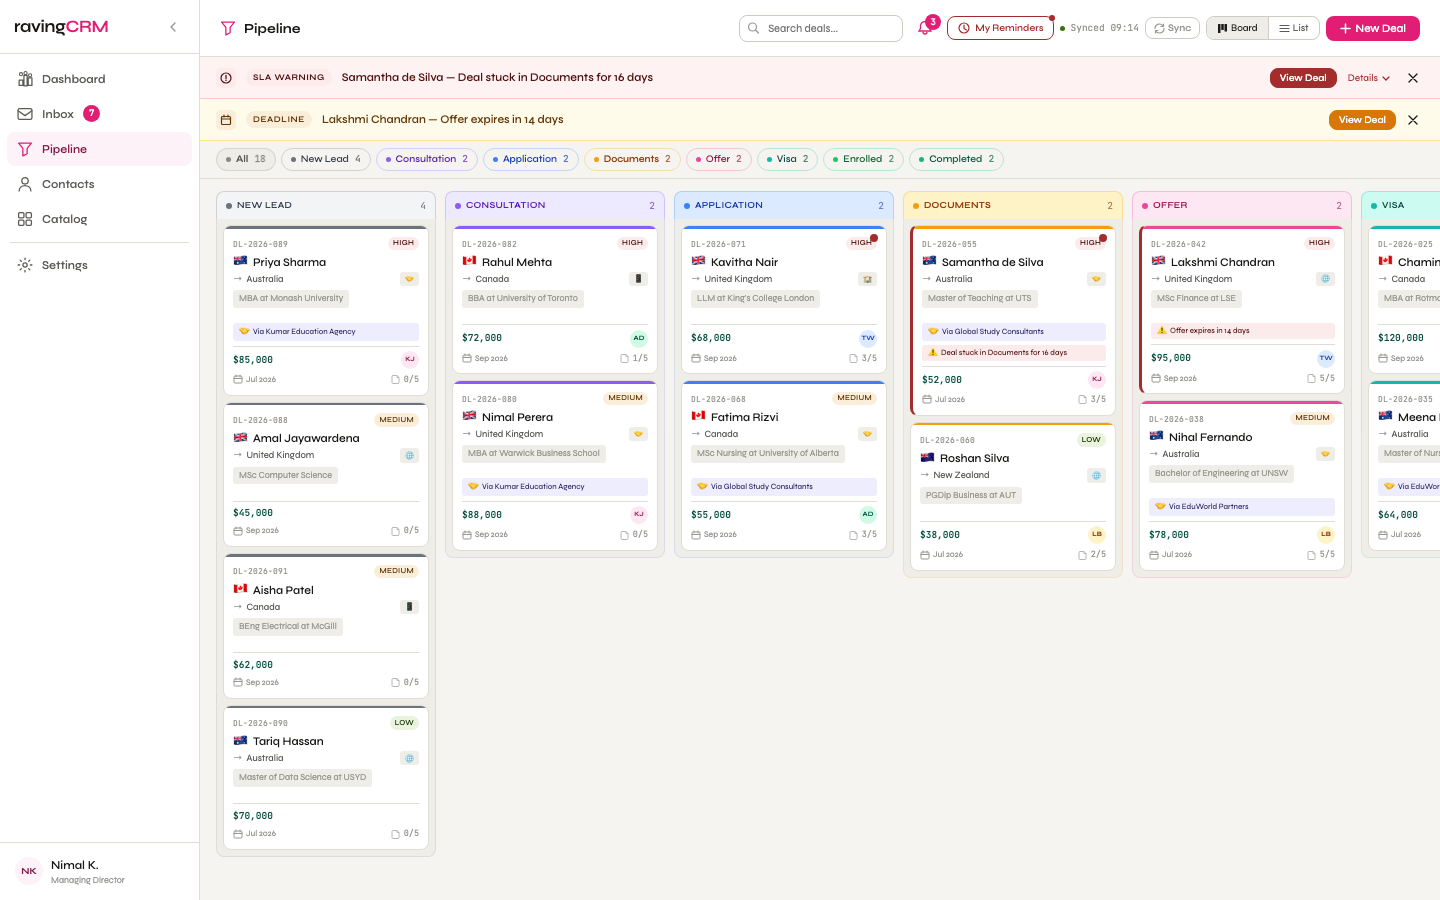Switch the pipeline to List view
Viewport: 1440px width, 900px height.
(x=1294, y=28)
